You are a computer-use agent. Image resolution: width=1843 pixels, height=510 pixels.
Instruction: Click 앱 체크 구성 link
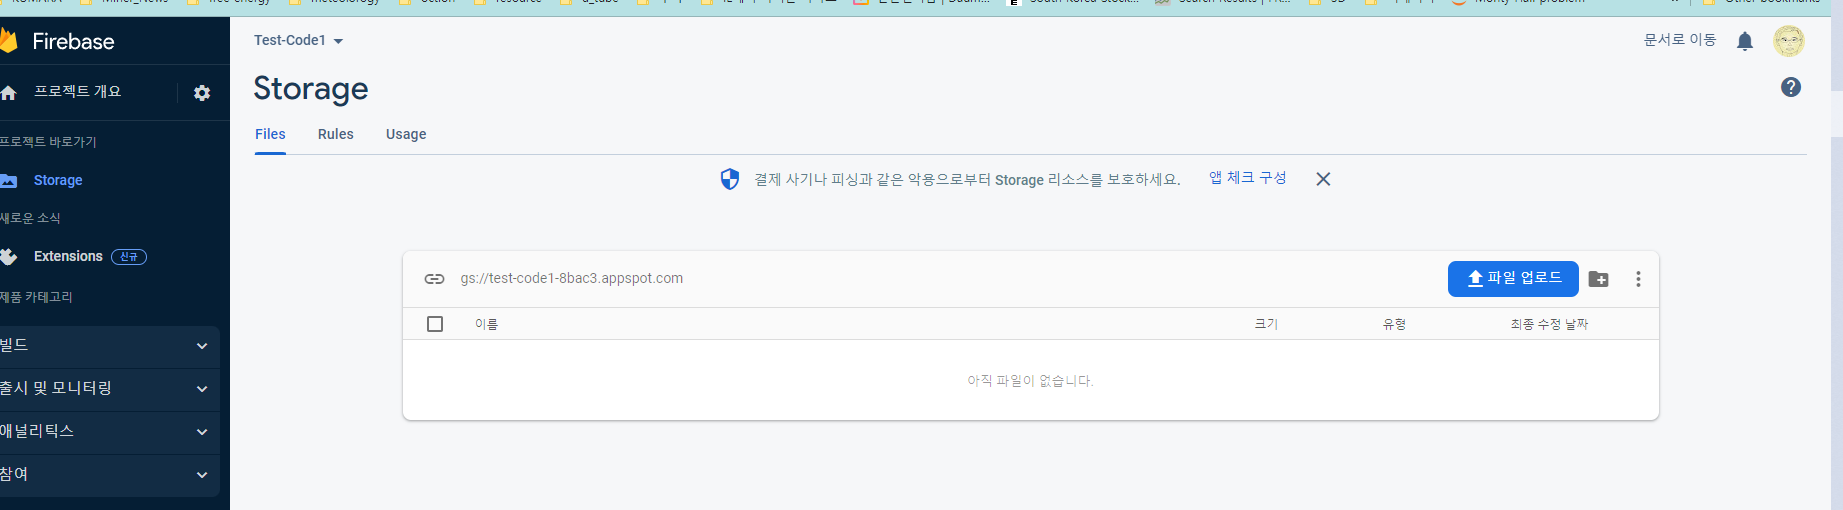point(1248,178)
